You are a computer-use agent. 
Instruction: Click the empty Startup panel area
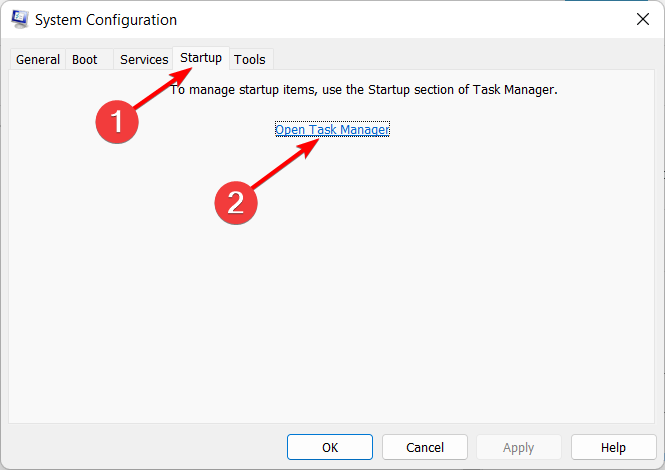pyautogui.click(x=400, y=300)
